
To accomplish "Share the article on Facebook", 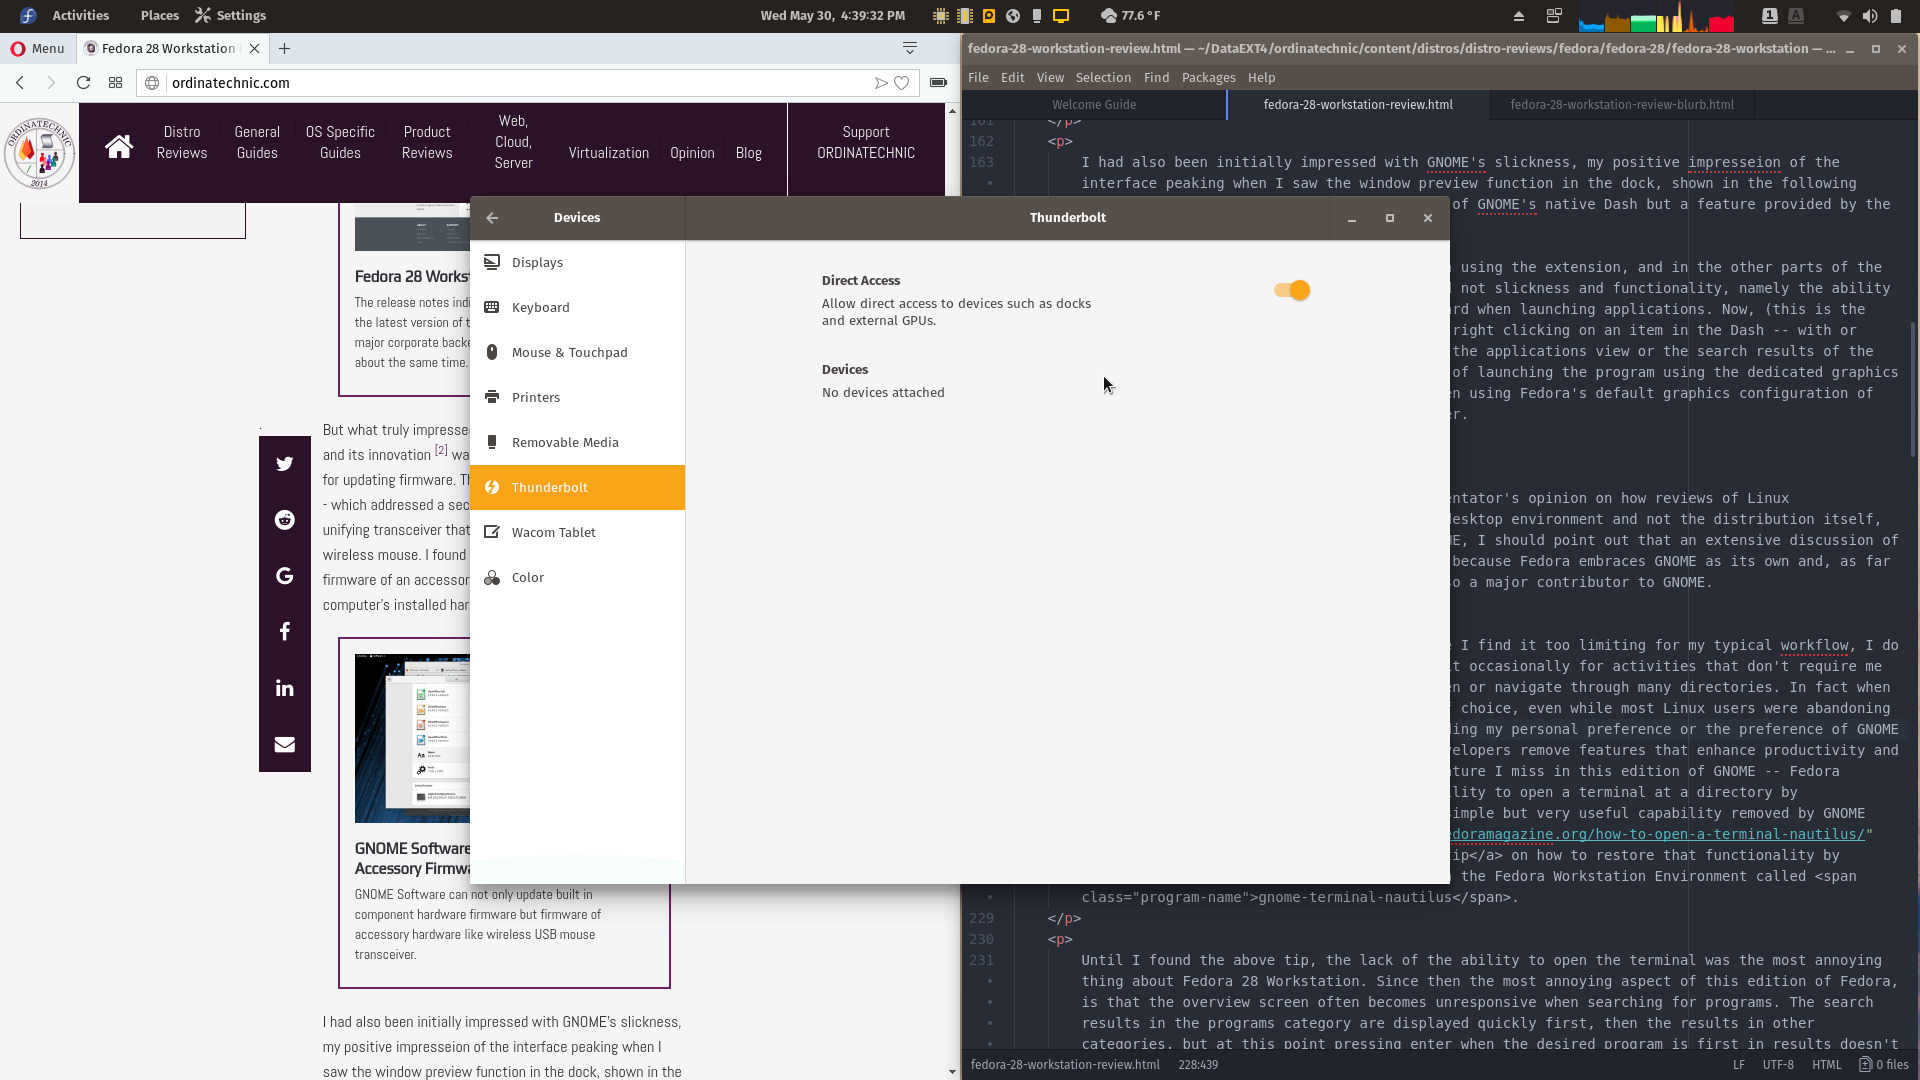I will click(x=285, y=632).
